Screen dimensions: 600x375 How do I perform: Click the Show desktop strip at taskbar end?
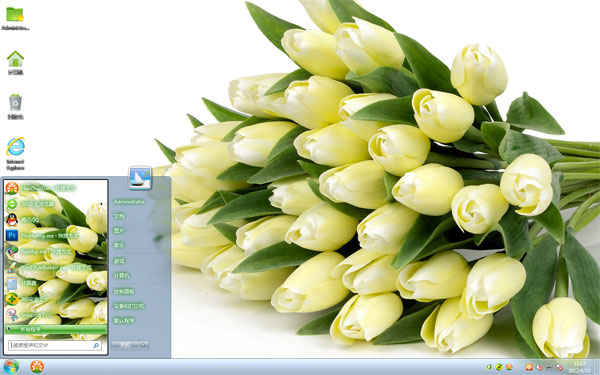(597, 367)
